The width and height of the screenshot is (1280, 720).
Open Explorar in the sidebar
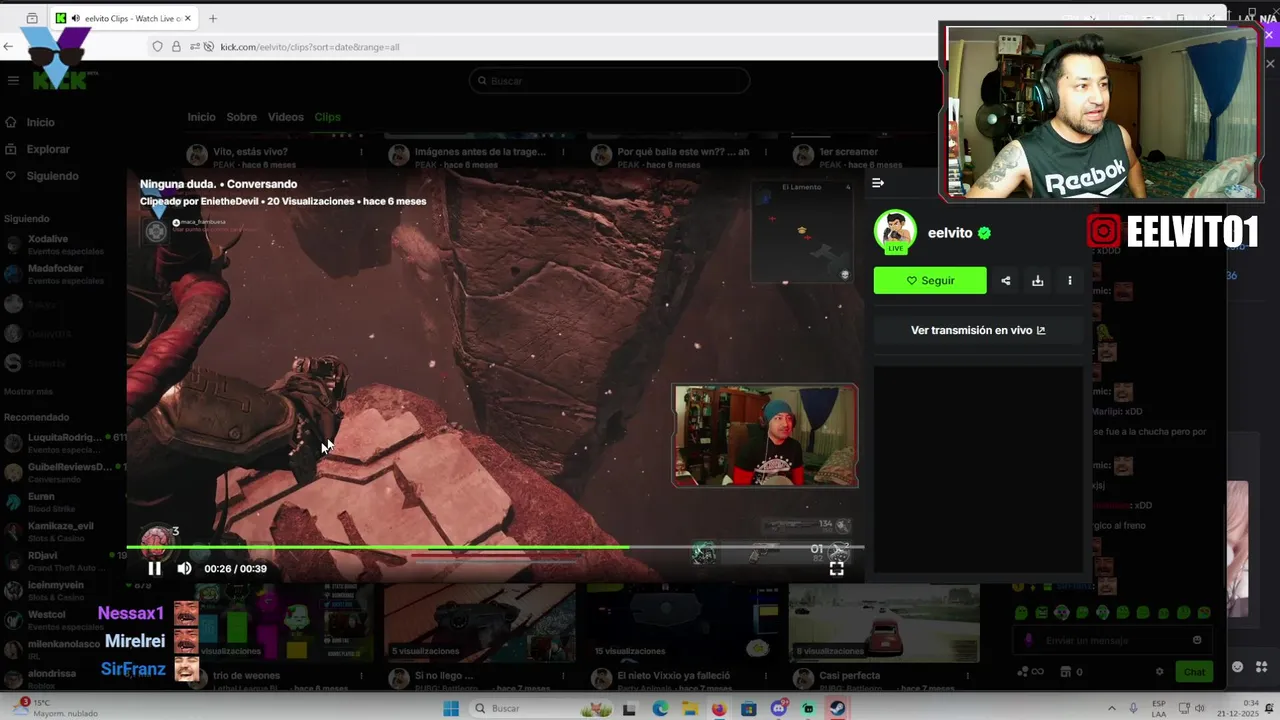click(x=48, y=149)
